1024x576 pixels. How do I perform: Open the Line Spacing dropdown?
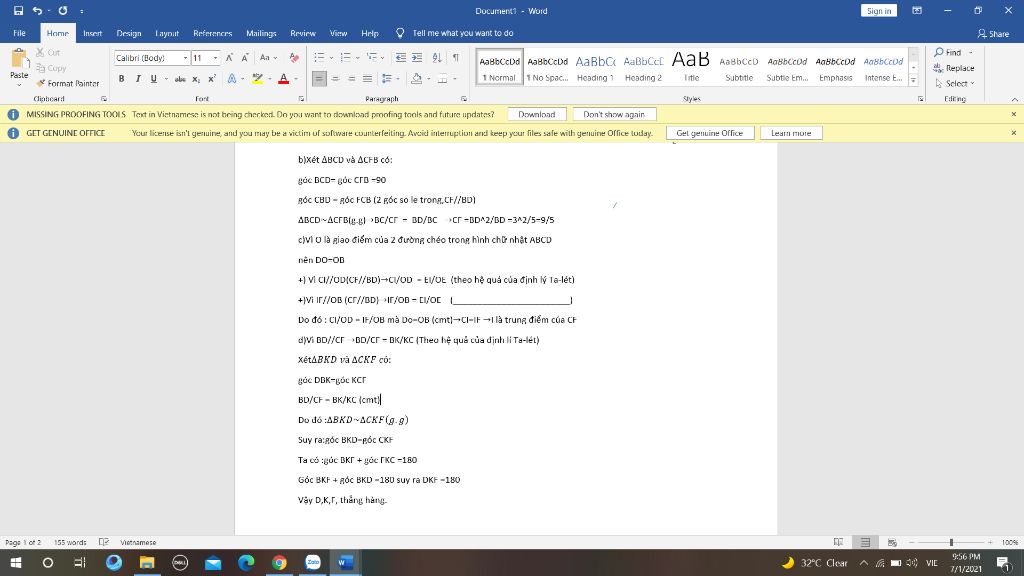(390, 79)
